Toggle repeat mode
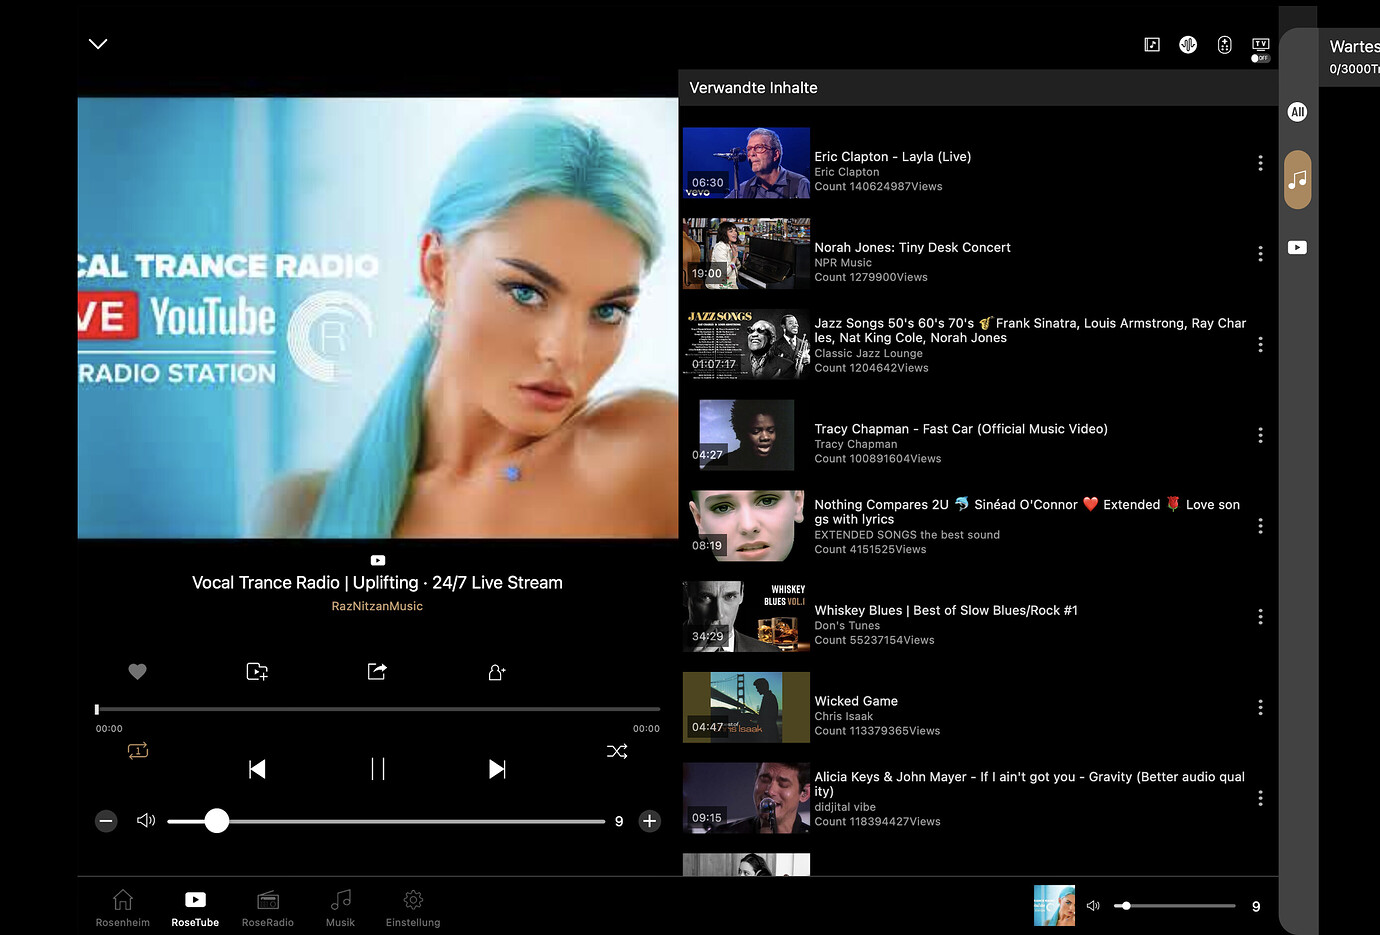Viewport: 1380px width, 935px height. (x=138, y=750)
